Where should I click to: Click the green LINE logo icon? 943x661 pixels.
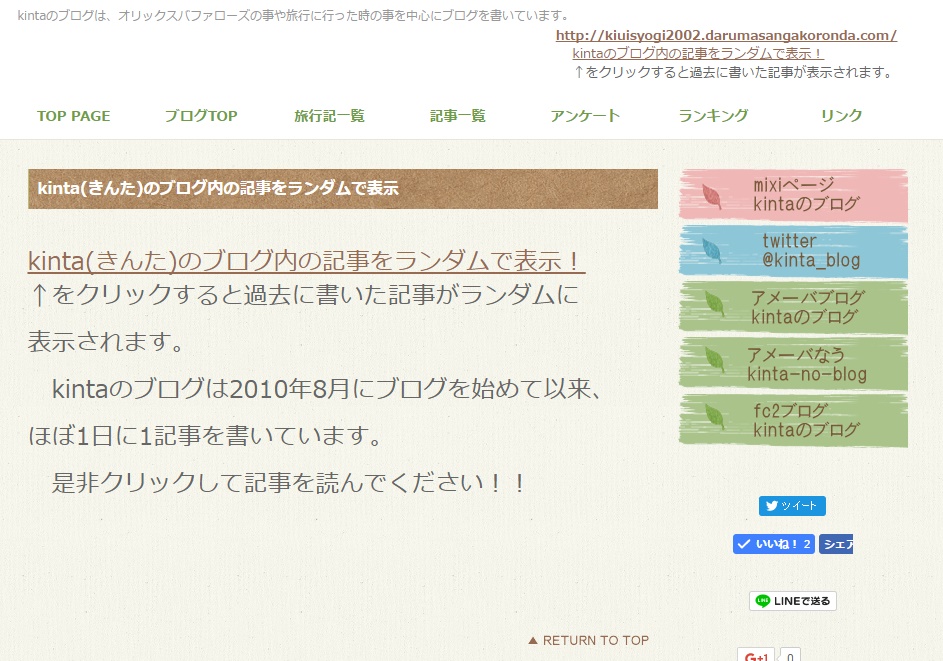pos(763,601)
